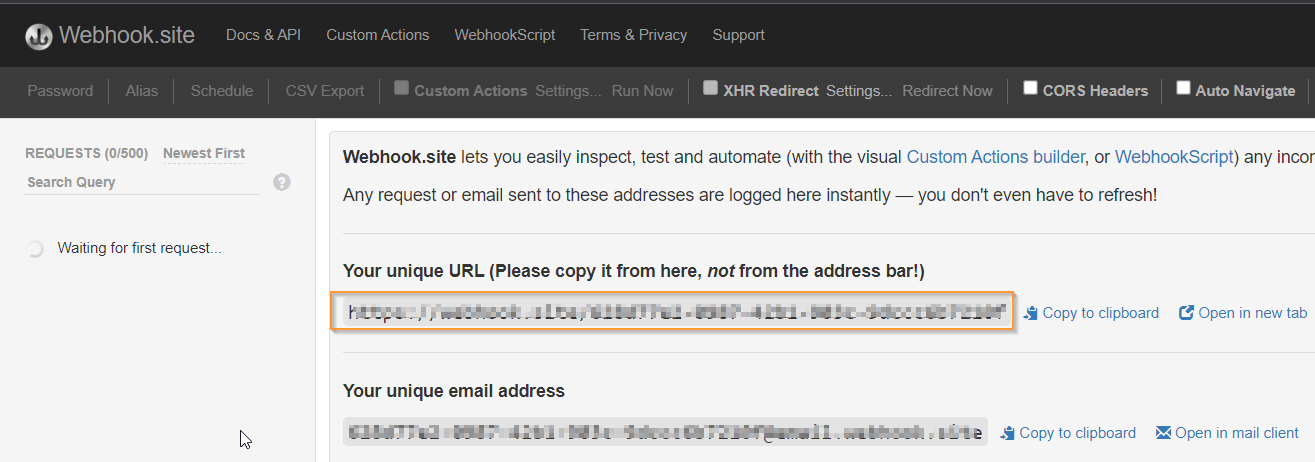The height and width of the screenshot is (462, 1315).
Task: Open the Schedule option
Action: 222,91
